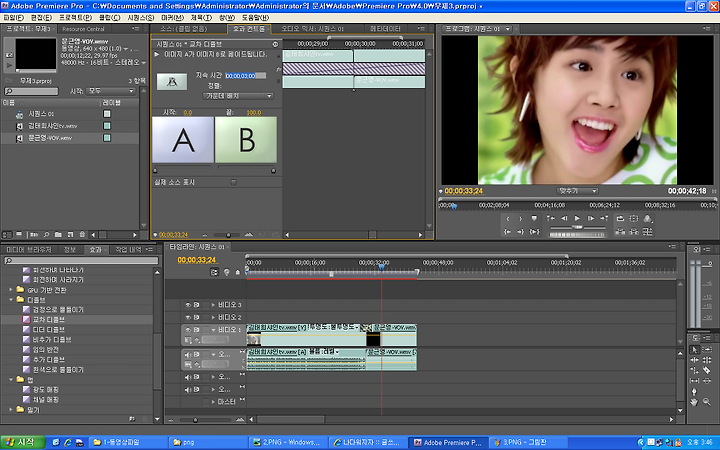
Task: Open the 시작: 모두 filter dropdown
Action: pyautogui.click(x=111, y=91)
